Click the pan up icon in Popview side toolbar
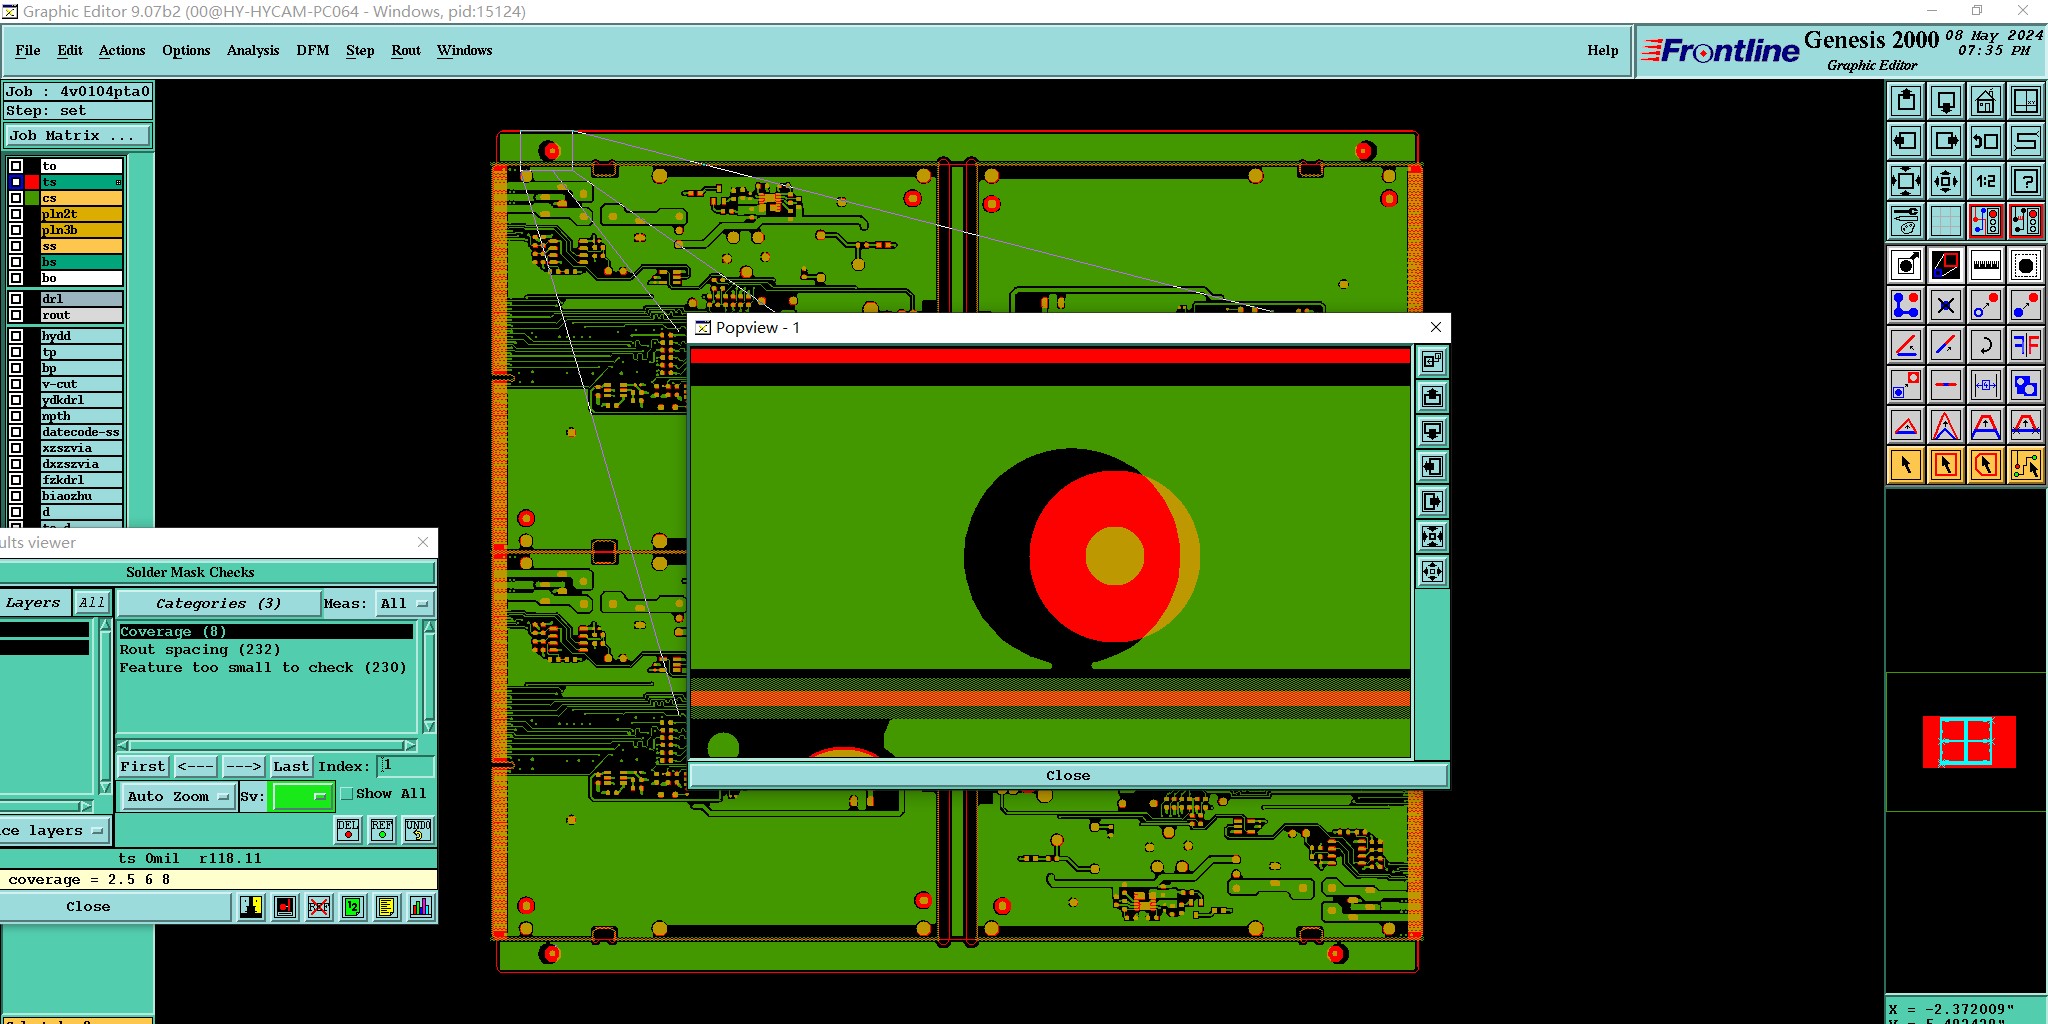The width and height of the screenshot is (2048, 1024). point(1432,396)
